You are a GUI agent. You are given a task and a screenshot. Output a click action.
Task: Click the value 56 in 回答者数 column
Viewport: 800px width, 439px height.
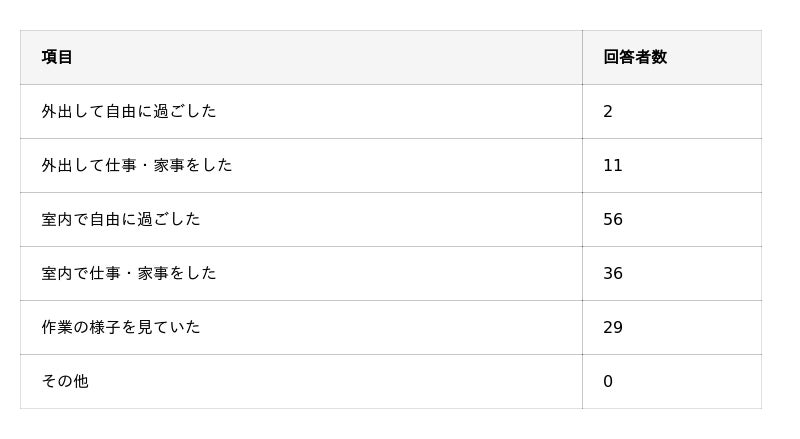click(x=613, y=219)
